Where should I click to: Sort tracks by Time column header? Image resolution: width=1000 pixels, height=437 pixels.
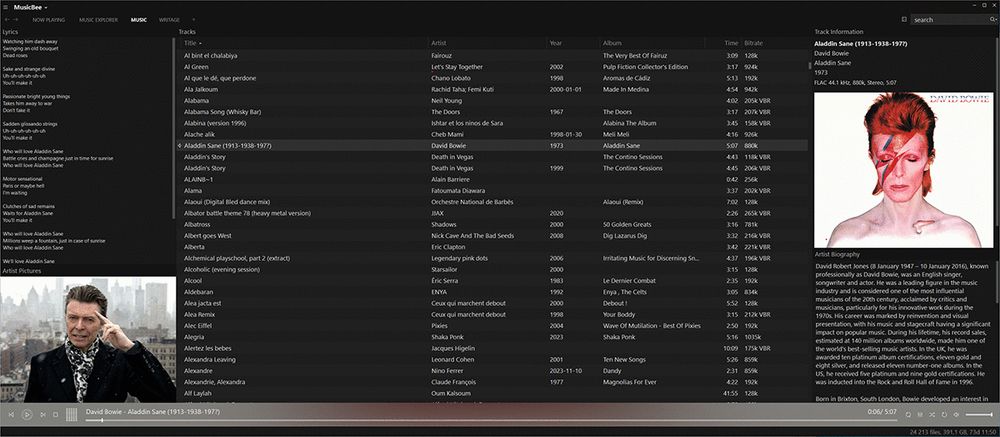pos(731,43)
